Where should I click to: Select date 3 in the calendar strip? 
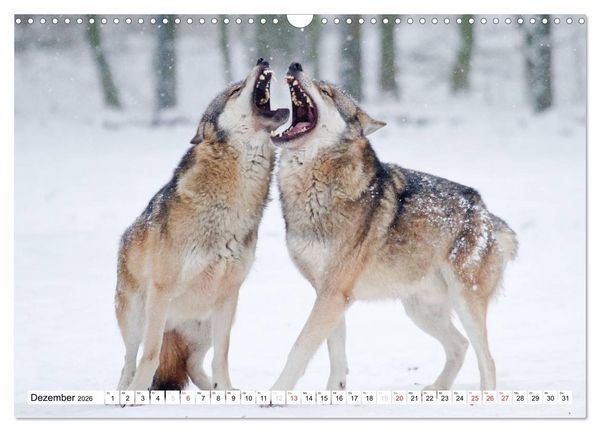142,398
